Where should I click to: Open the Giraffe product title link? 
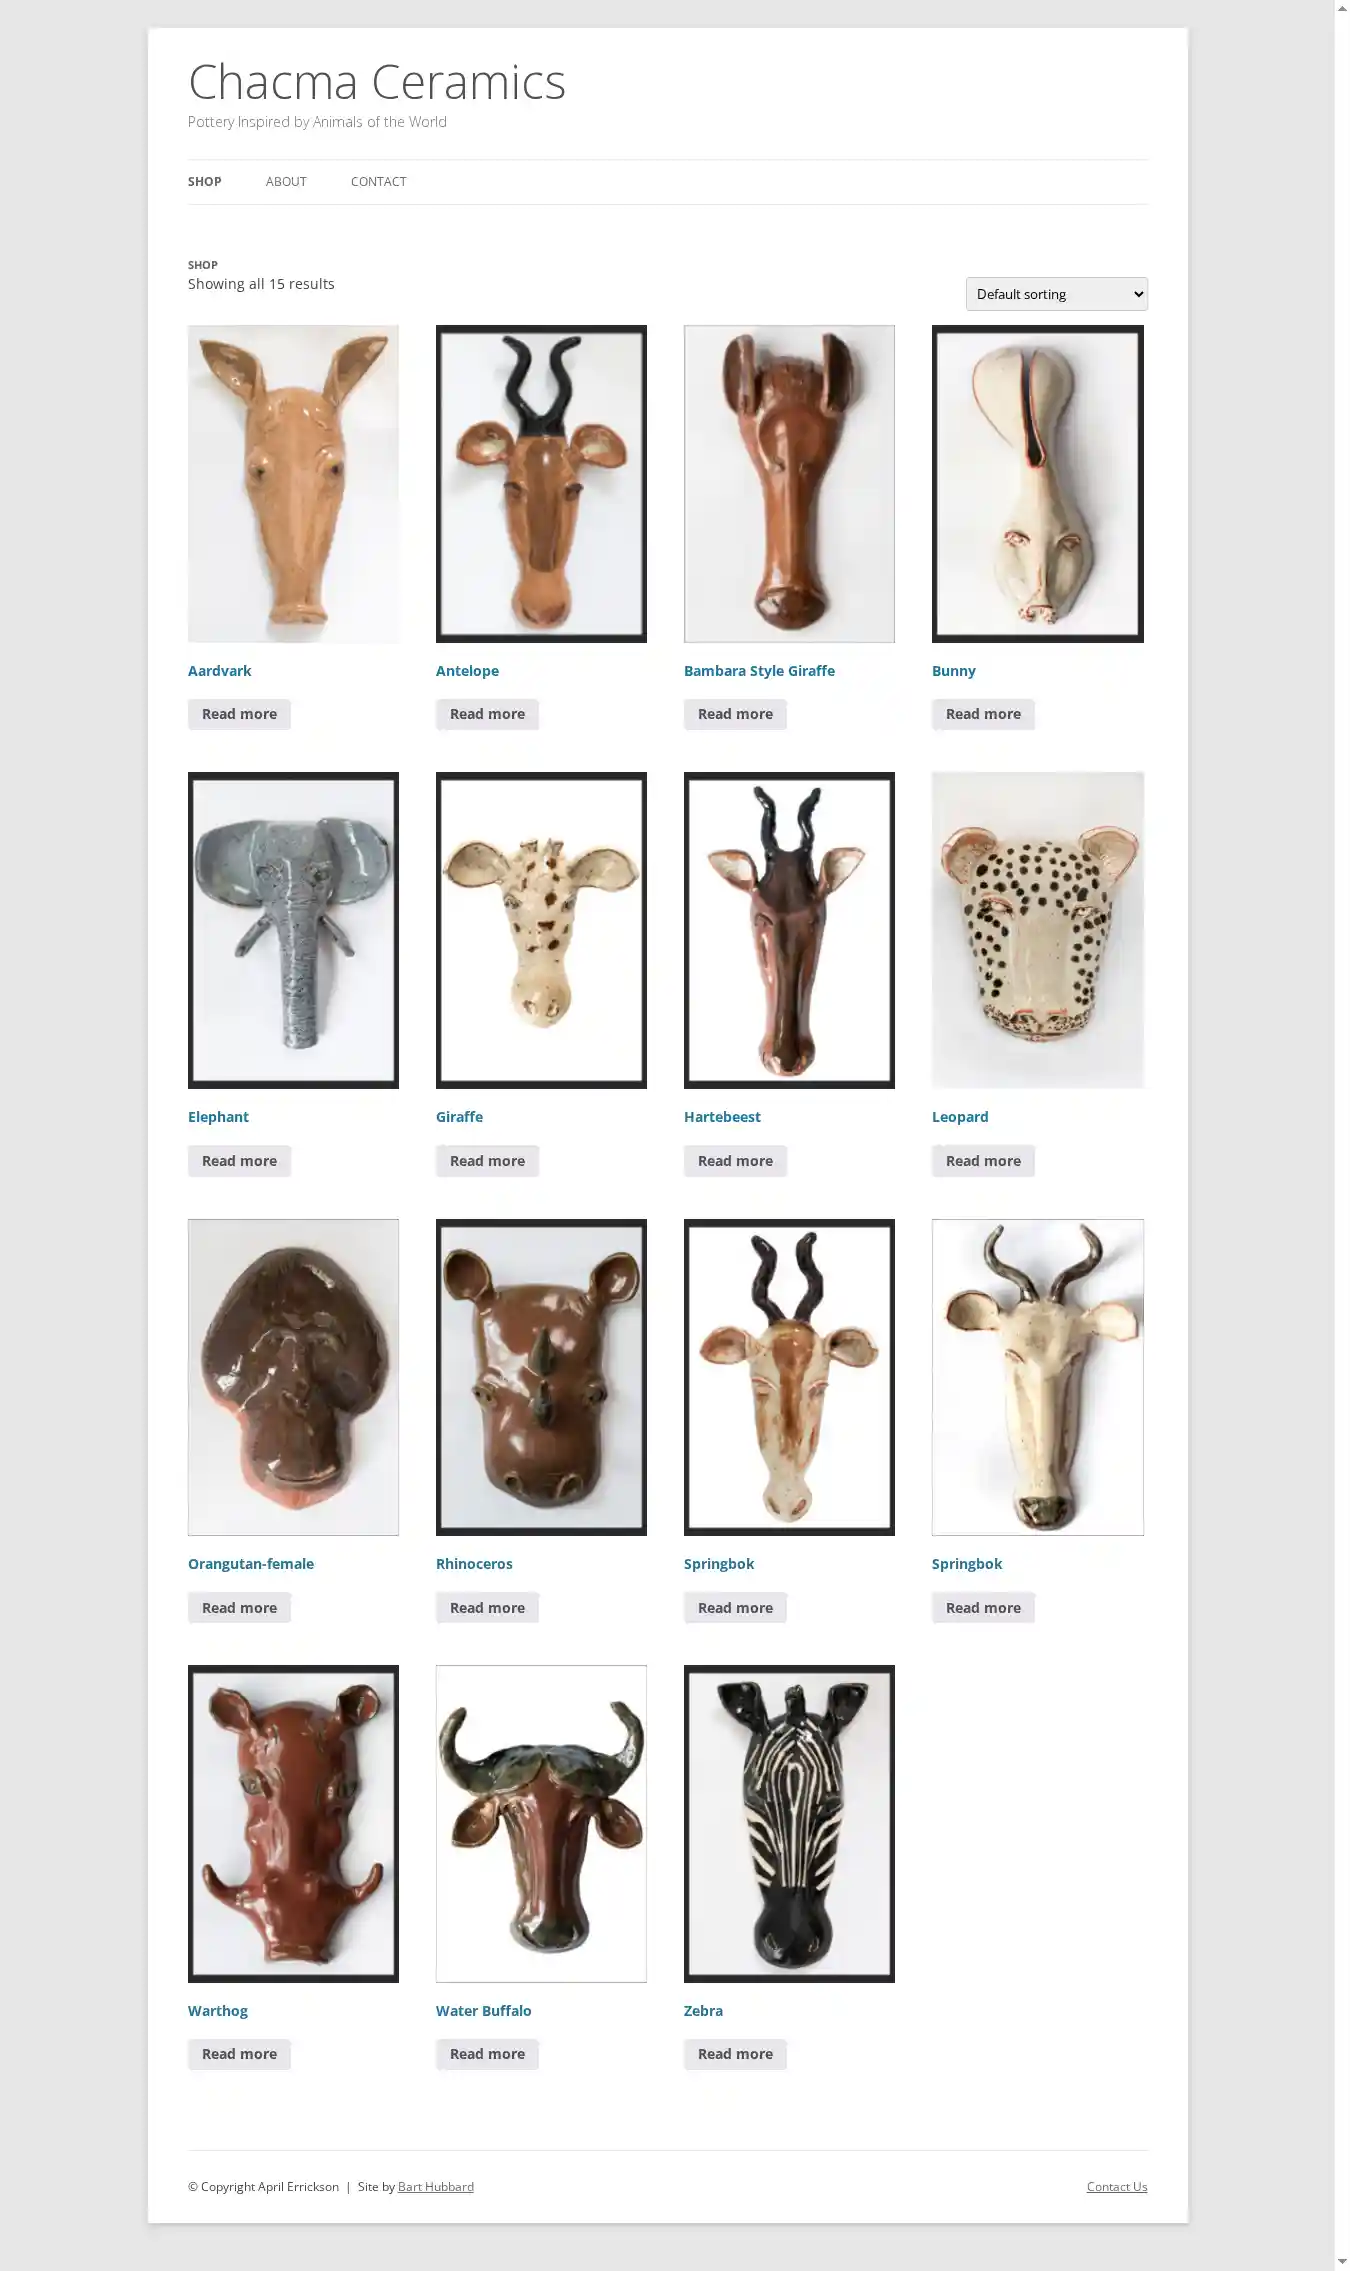(459, 1117)
